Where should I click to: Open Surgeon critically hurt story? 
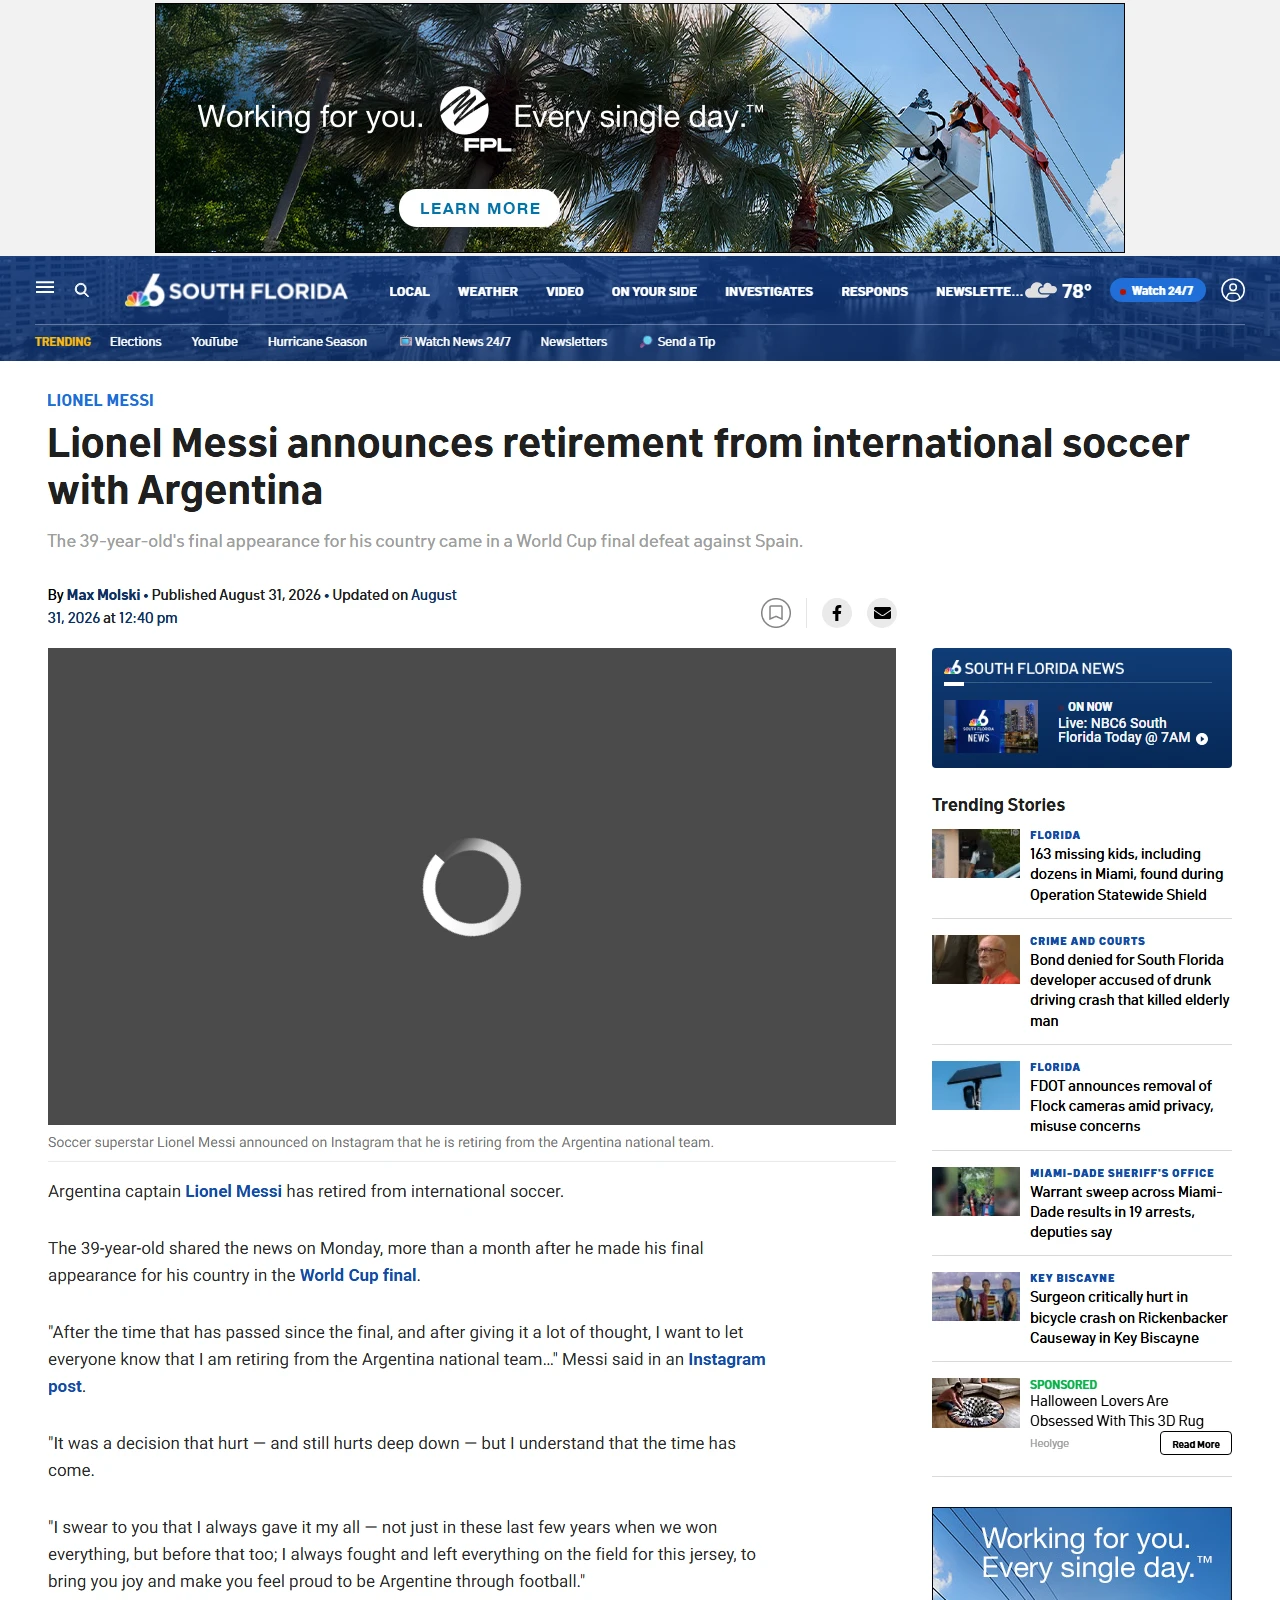1129,1318
